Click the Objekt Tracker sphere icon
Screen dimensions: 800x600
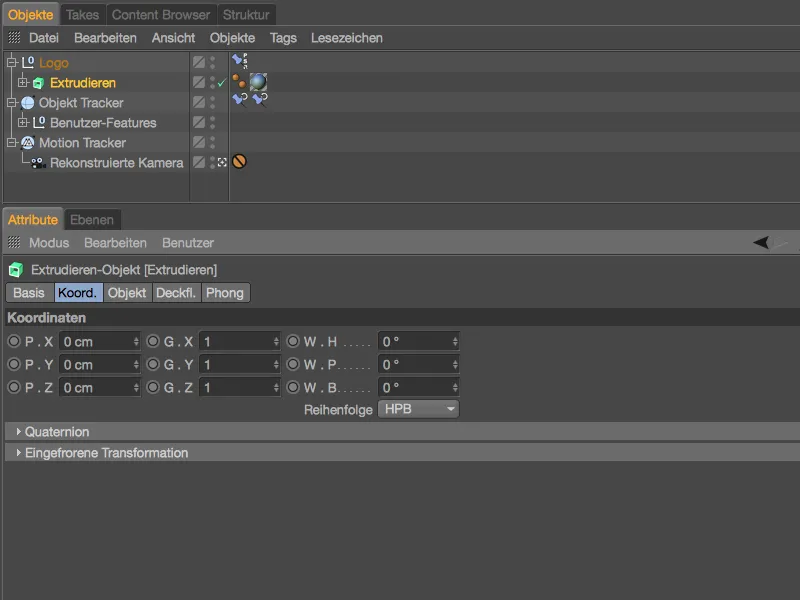coord(28,103)
